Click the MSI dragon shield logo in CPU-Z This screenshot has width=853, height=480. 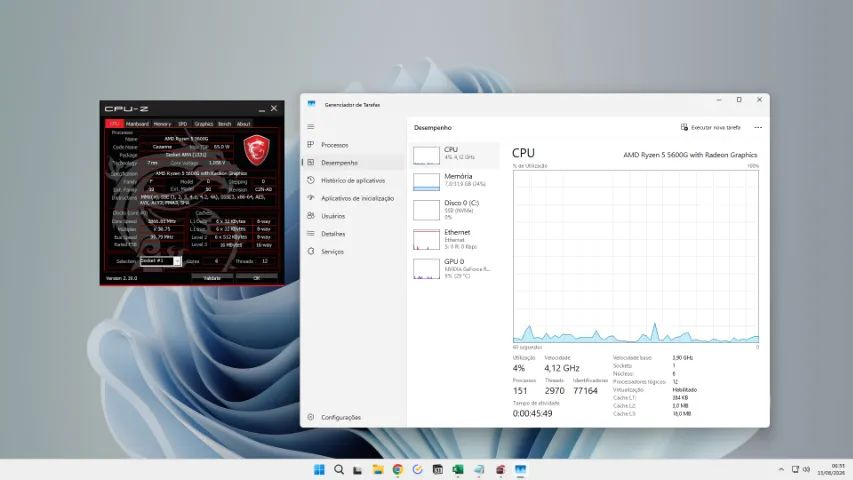coord(256,150)
